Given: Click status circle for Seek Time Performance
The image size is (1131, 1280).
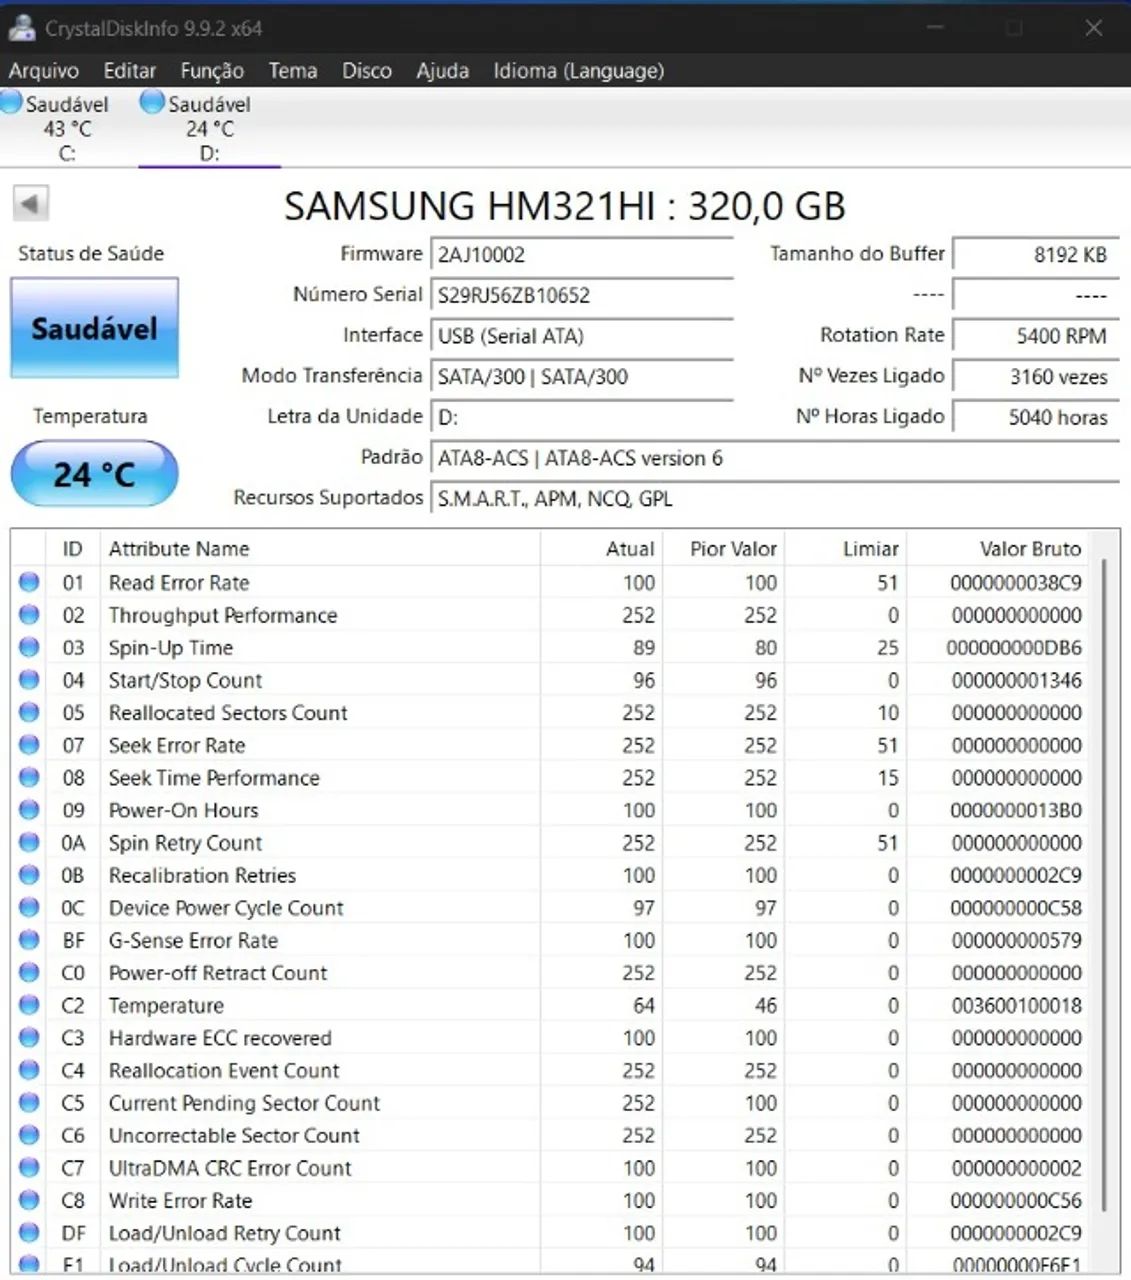Looking at the screenshot, I should [x=29, y=777].
